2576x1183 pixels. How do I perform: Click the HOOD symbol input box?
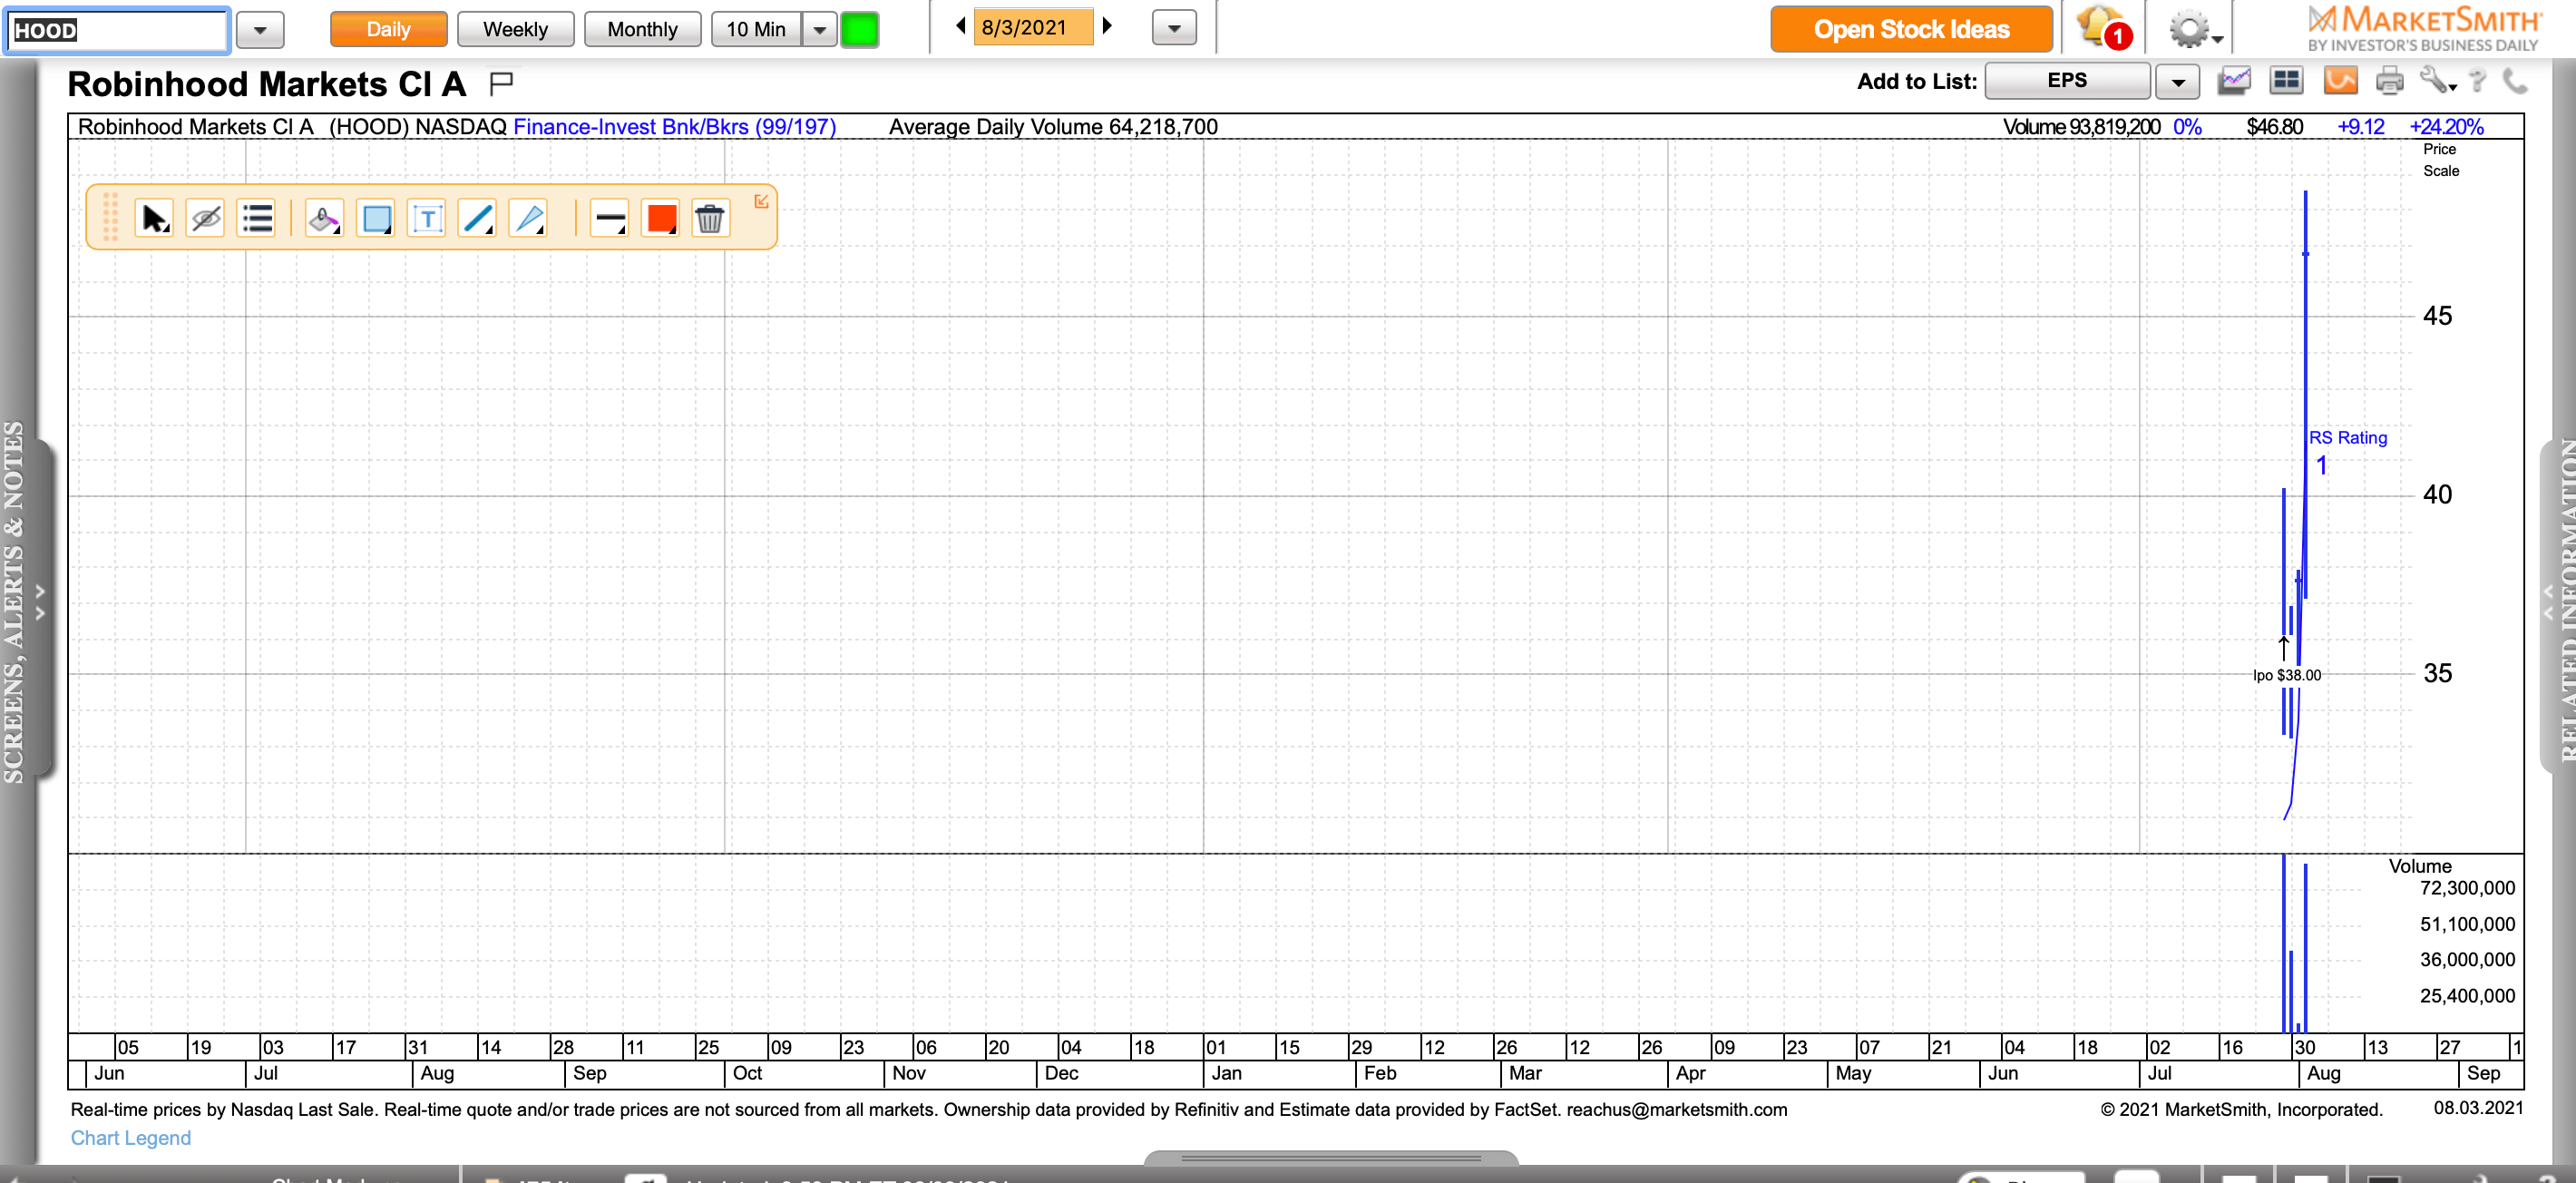coord(118,30)
